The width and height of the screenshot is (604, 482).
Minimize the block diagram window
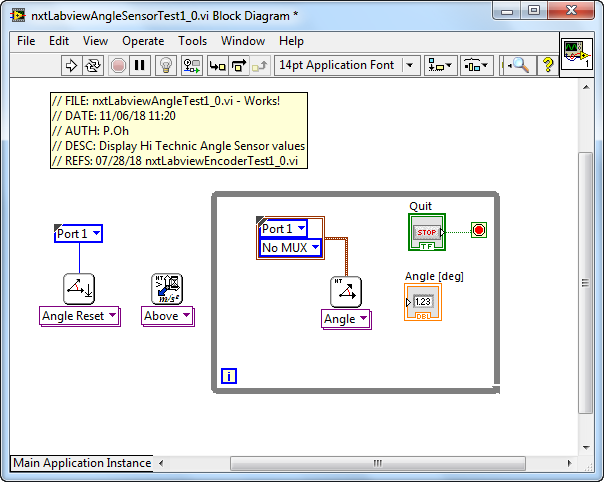pos(507,12)
